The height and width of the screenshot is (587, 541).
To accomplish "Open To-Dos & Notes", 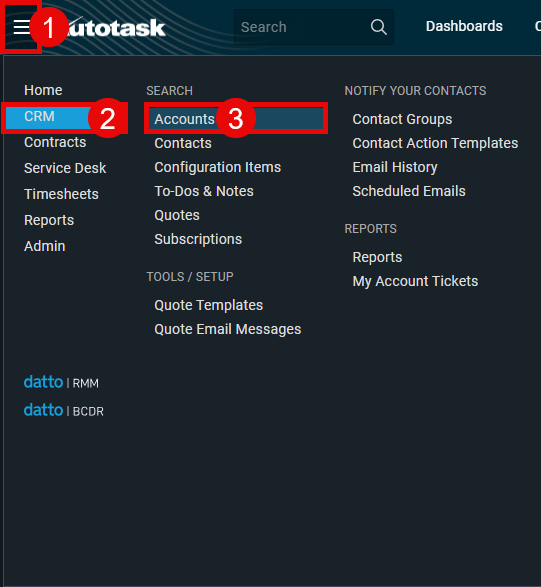I will pyautogui.click(x=204, y=191).
